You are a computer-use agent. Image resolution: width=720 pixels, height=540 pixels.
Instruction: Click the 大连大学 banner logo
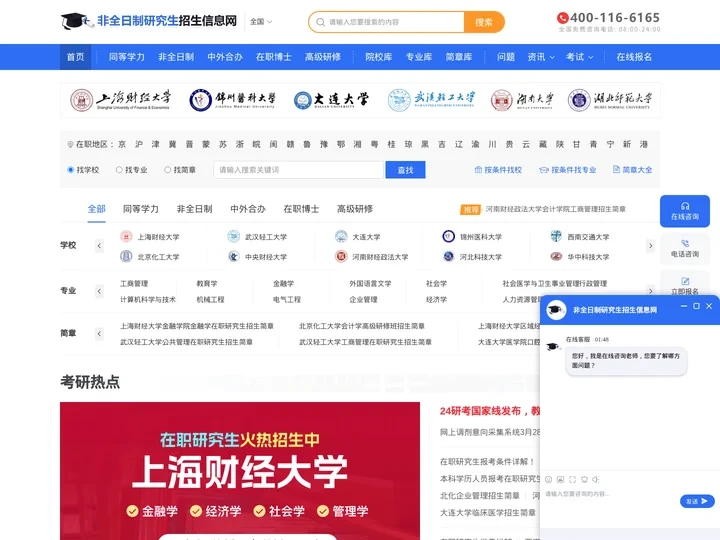331,100
